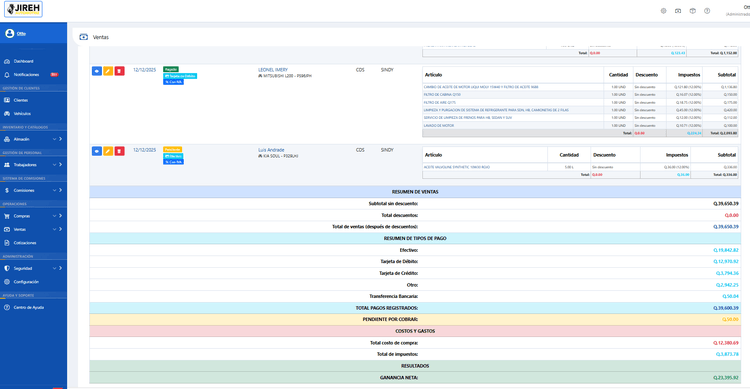
Task: View the Luis Andrade sale details
Action: [x=97, y=151]
